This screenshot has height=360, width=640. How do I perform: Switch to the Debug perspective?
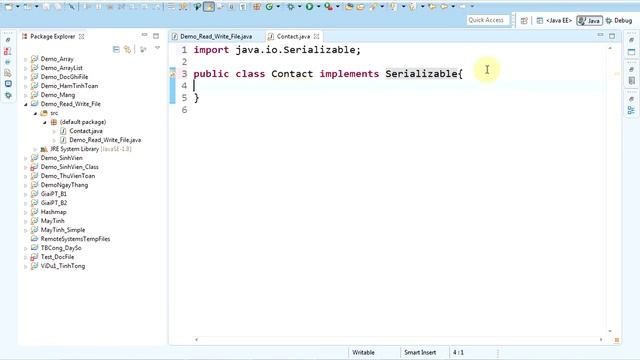tap(619, 20)
